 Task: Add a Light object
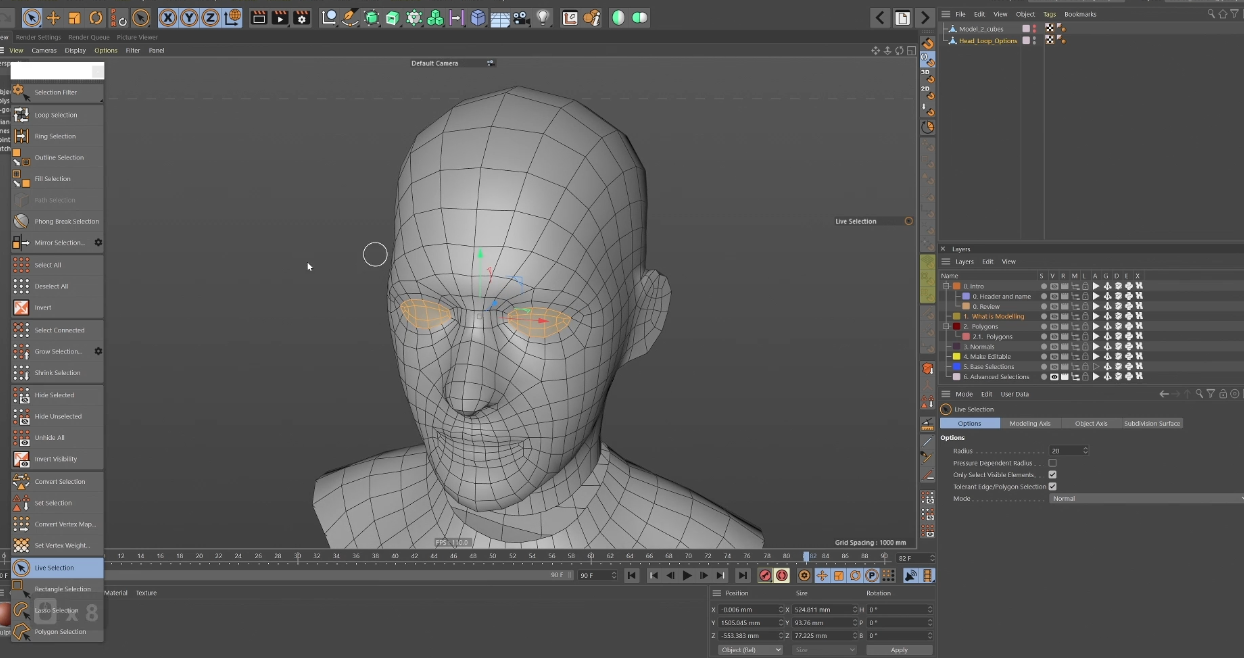click(x=543, y=17)
